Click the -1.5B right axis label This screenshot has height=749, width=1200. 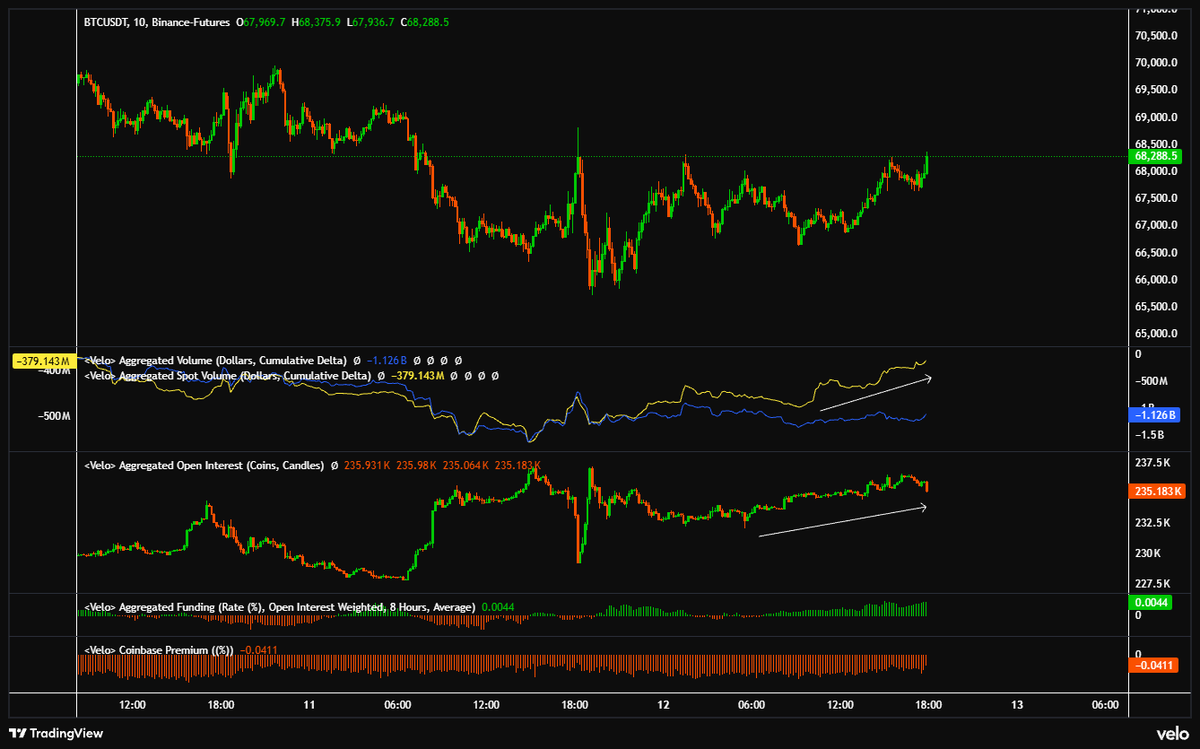coord(1148,435)
